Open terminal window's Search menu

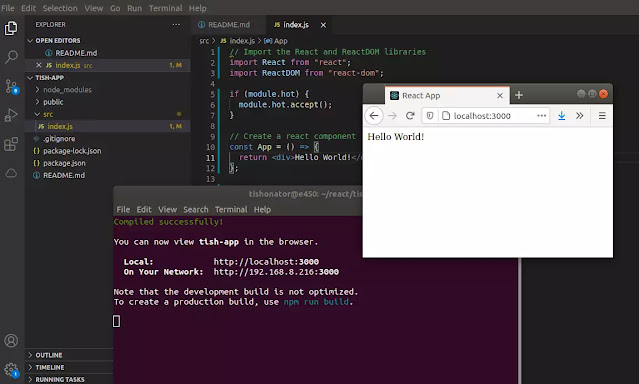196,210
